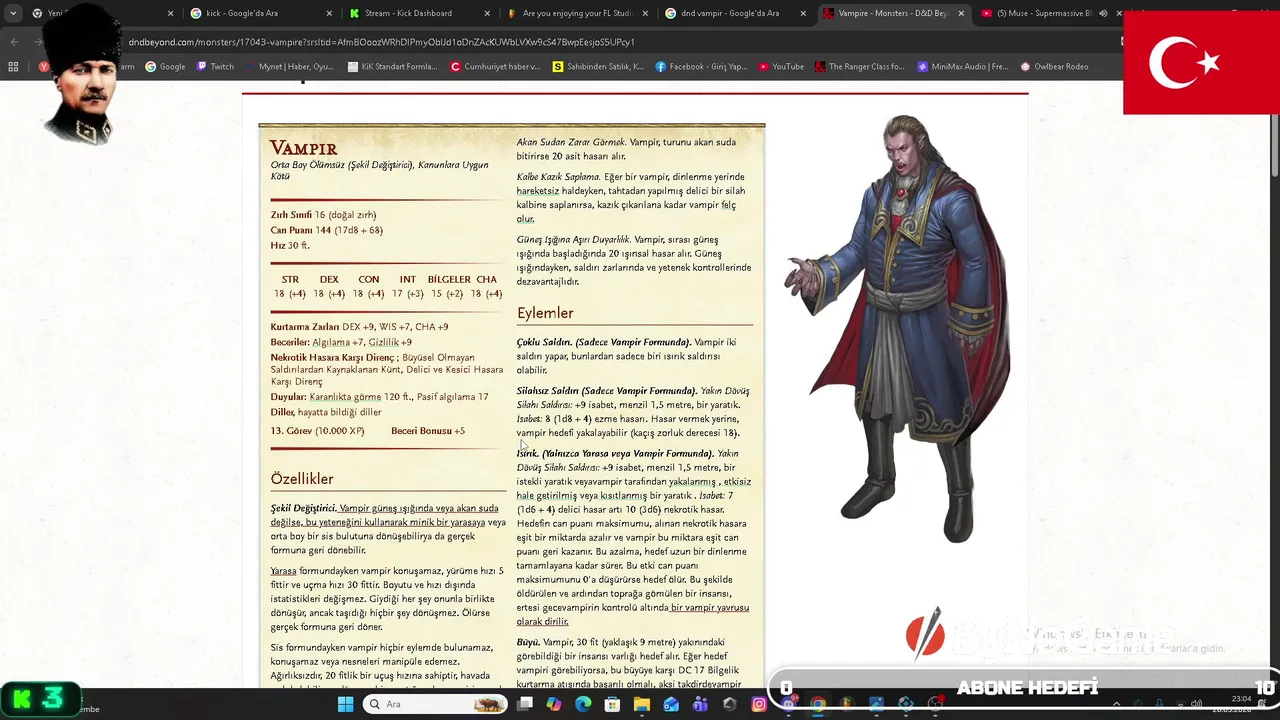This screenshot has width=1280, height=720.
Task: Close the Vampire Monsters tab
Action: pos(961,13)
